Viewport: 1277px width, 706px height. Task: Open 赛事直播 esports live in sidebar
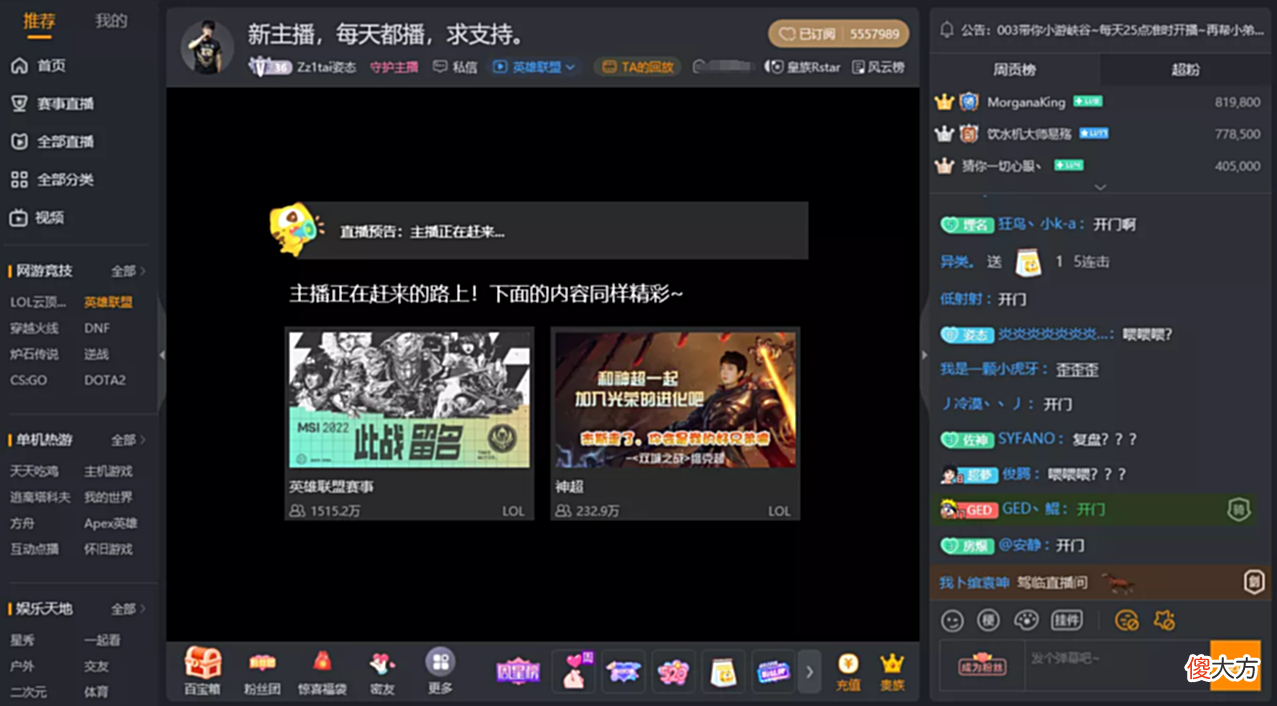(x=52, y=103)
